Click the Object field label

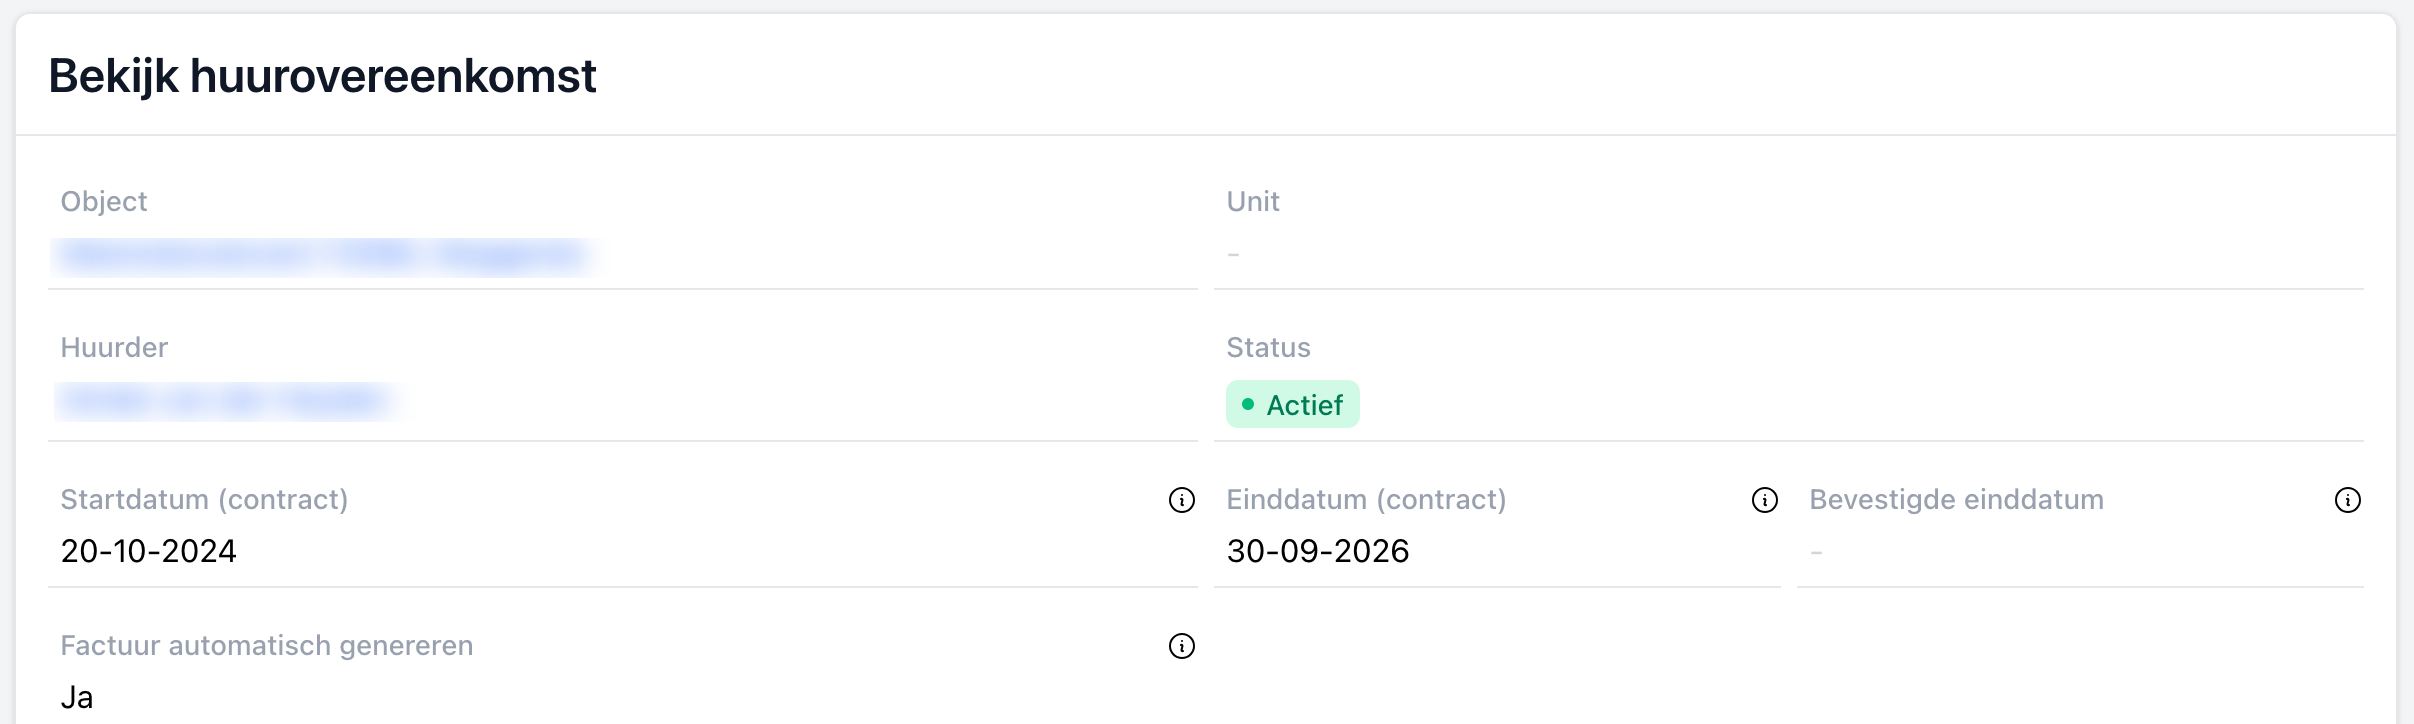[x=104, y=202]
